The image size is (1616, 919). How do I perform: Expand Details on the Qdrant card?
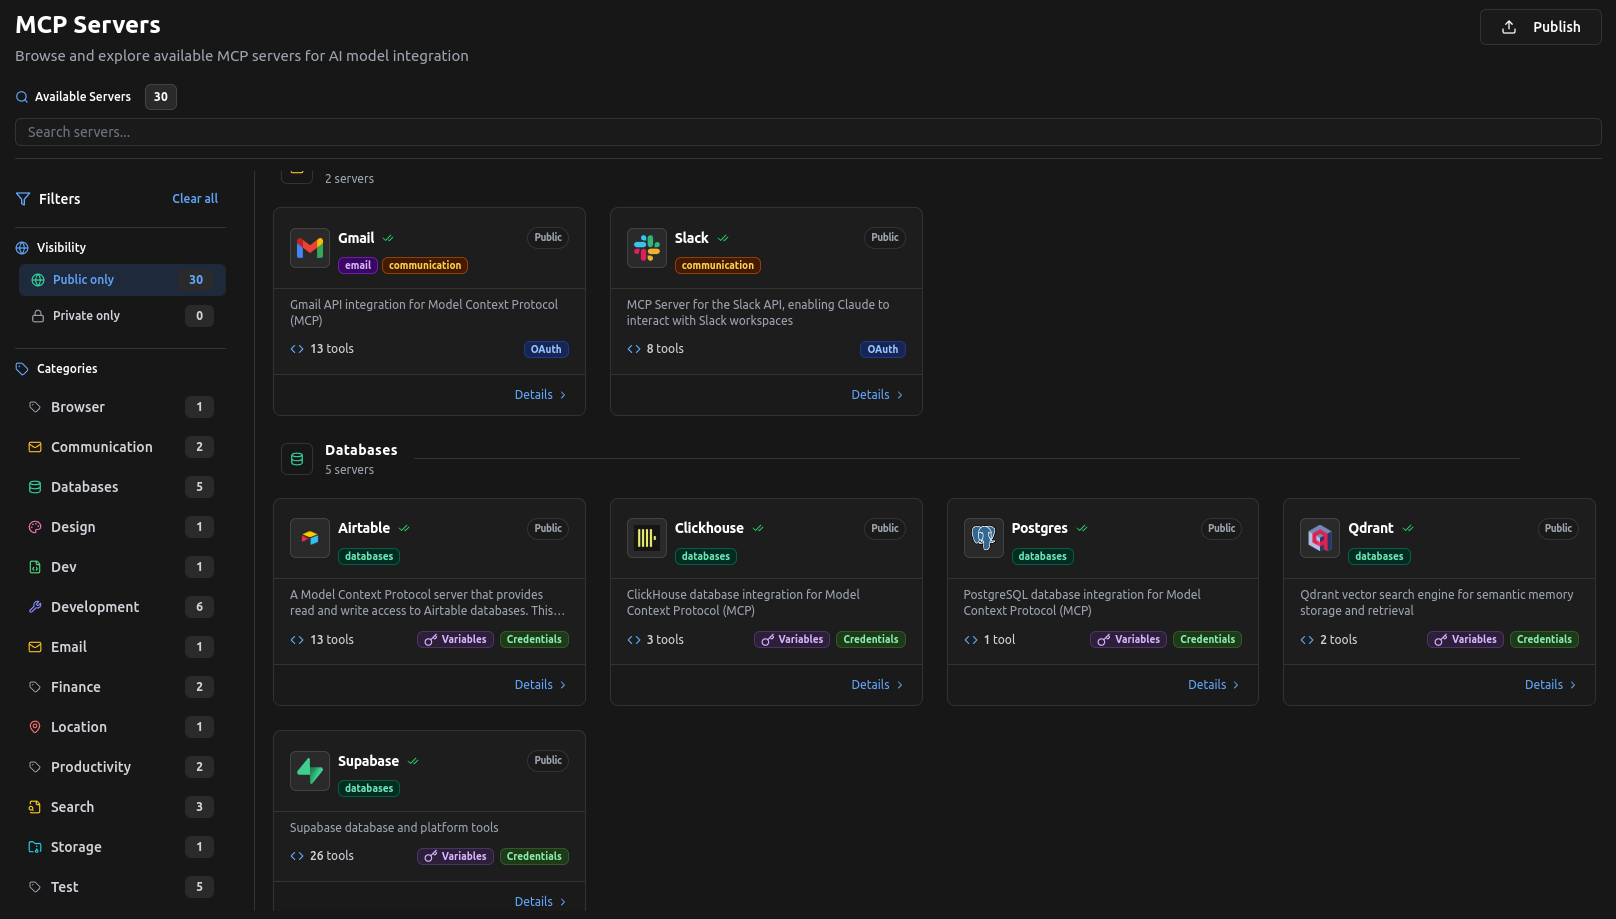[x=1550, y=685]
